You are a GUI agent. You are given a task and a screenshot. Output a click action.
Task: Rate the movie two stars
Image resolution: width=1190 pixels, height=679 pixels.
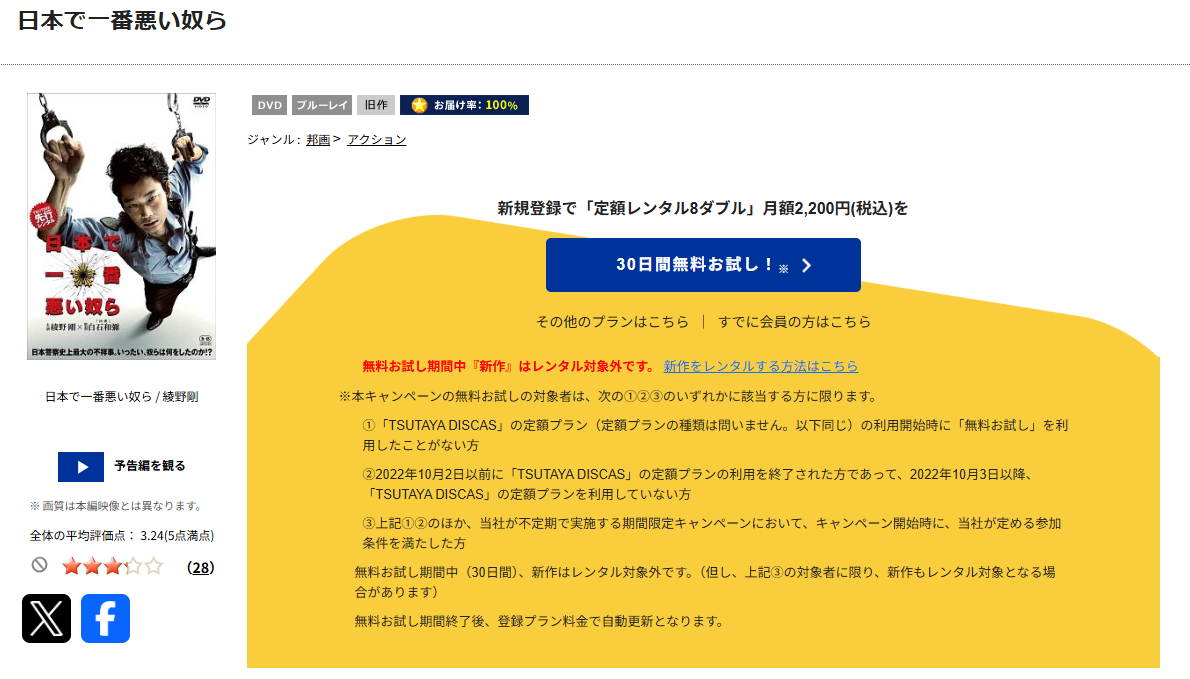click(93, 566)
